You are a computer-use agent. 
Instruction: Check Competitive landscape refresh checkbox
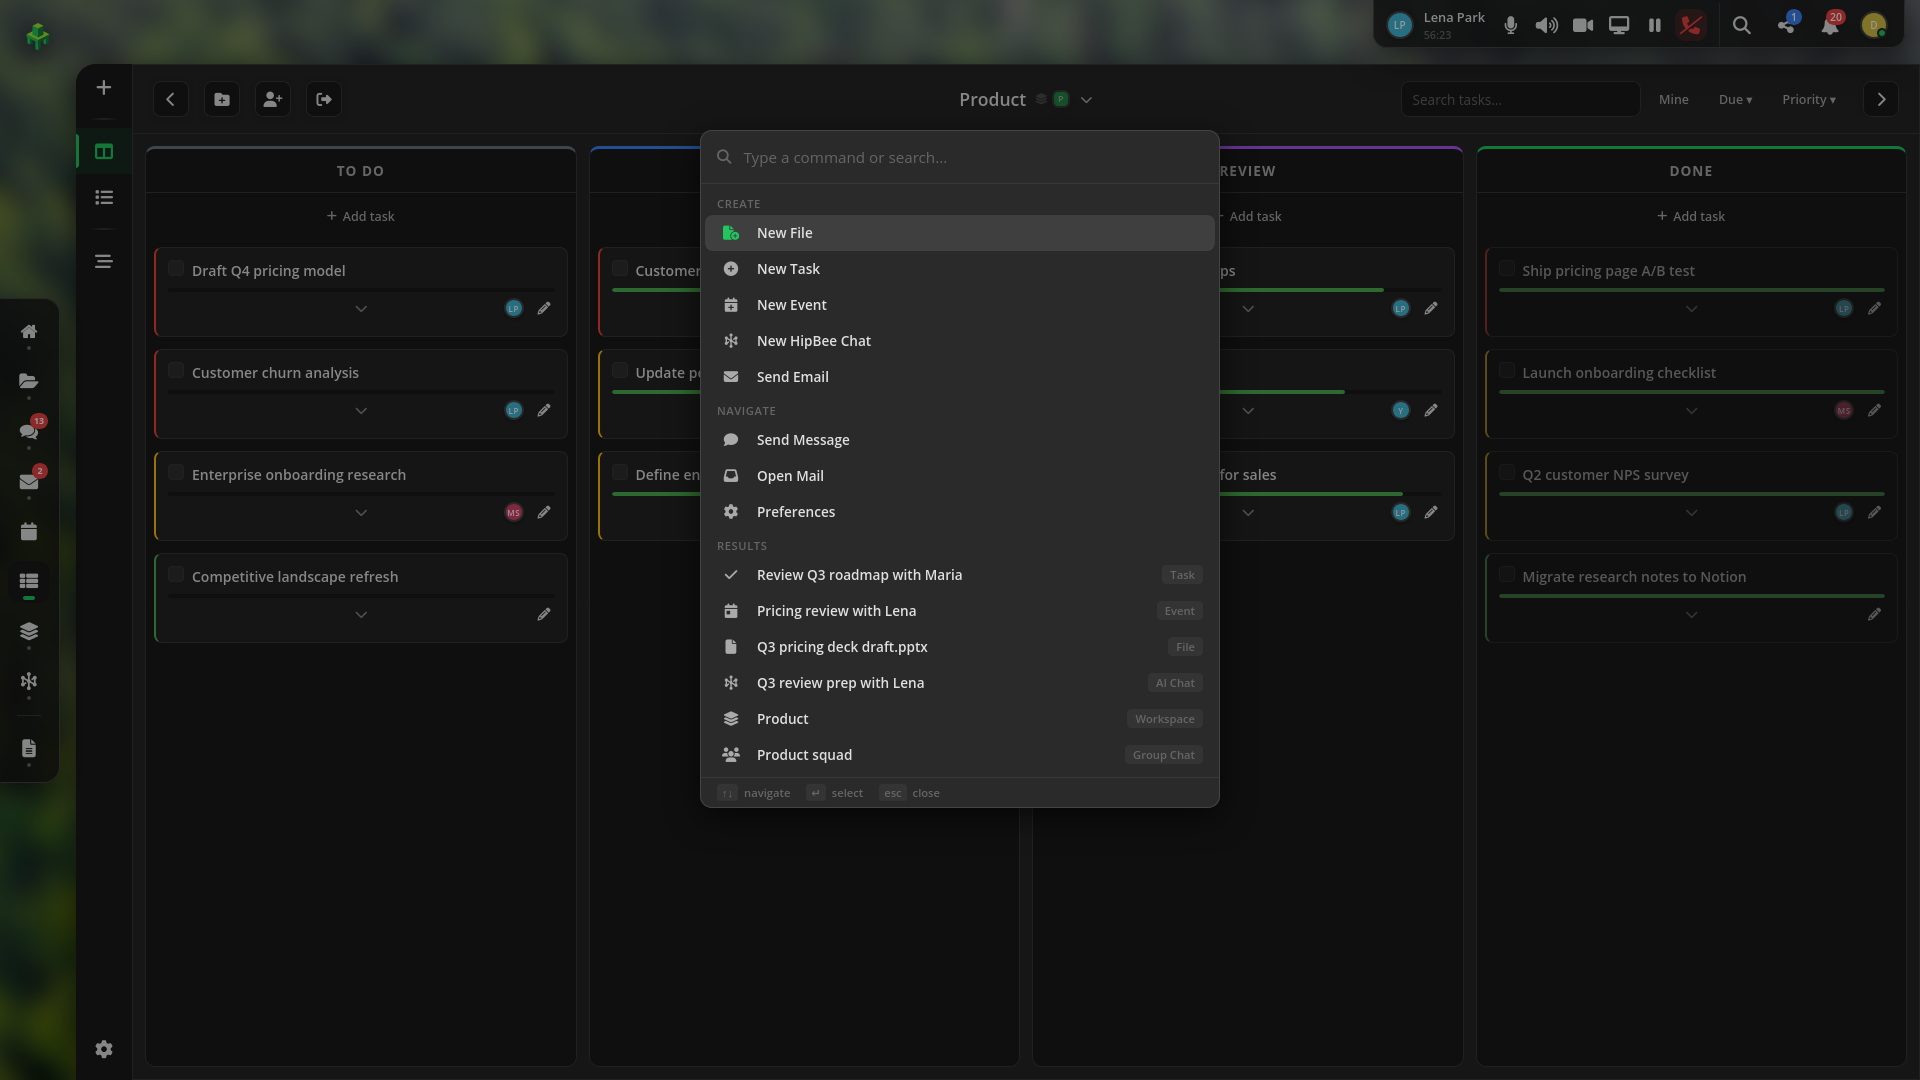(176, 575)
